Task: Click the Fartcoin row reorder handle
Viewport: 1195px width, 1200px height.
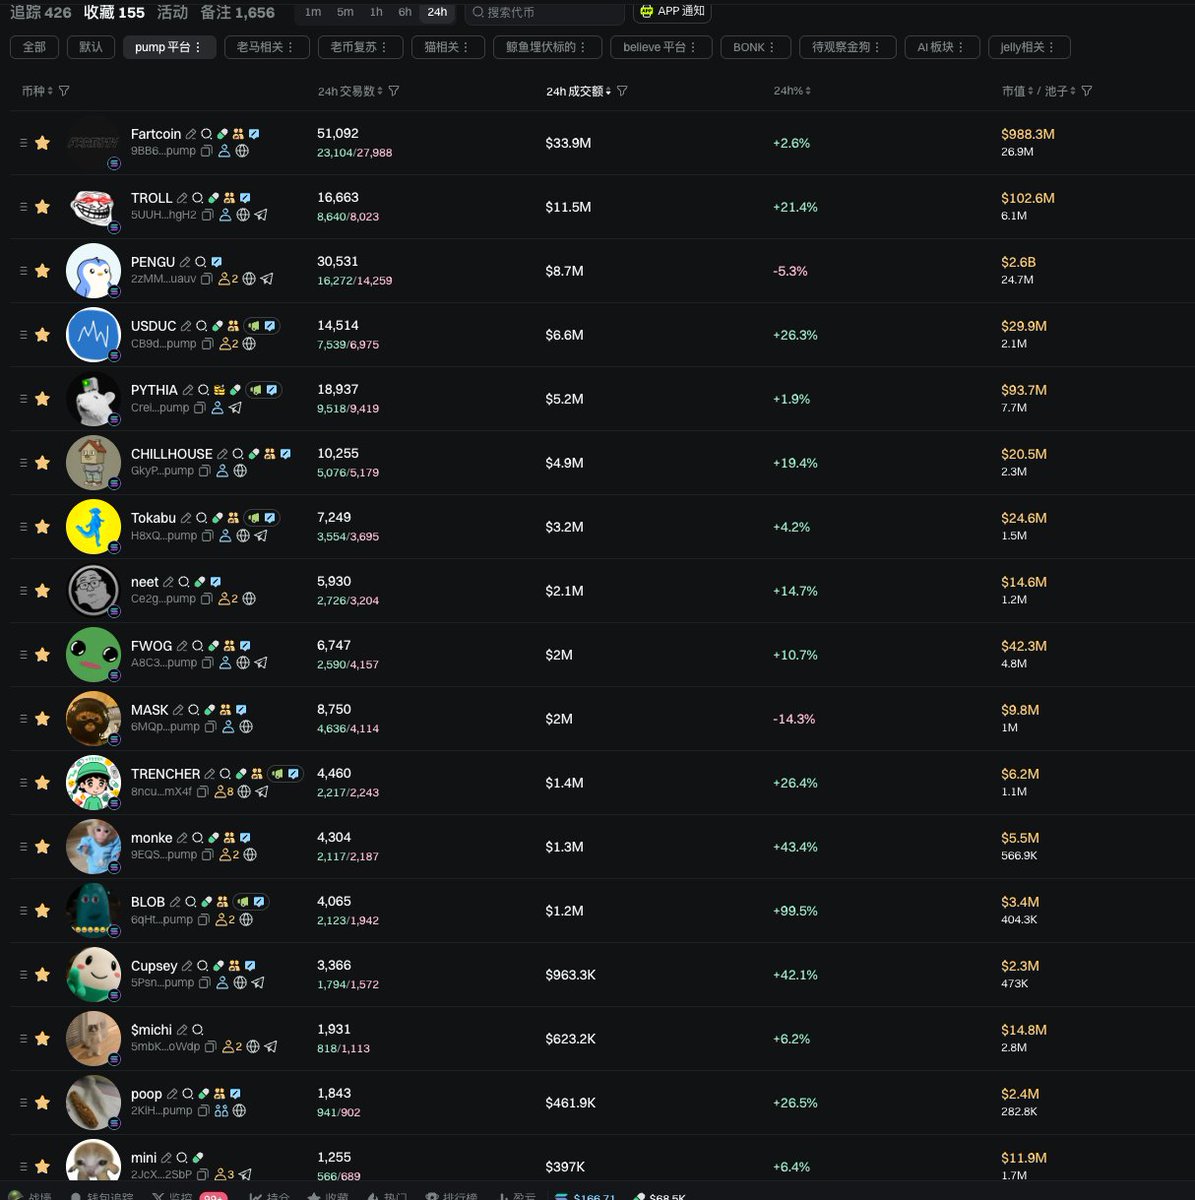Action: tap(23, 143)
